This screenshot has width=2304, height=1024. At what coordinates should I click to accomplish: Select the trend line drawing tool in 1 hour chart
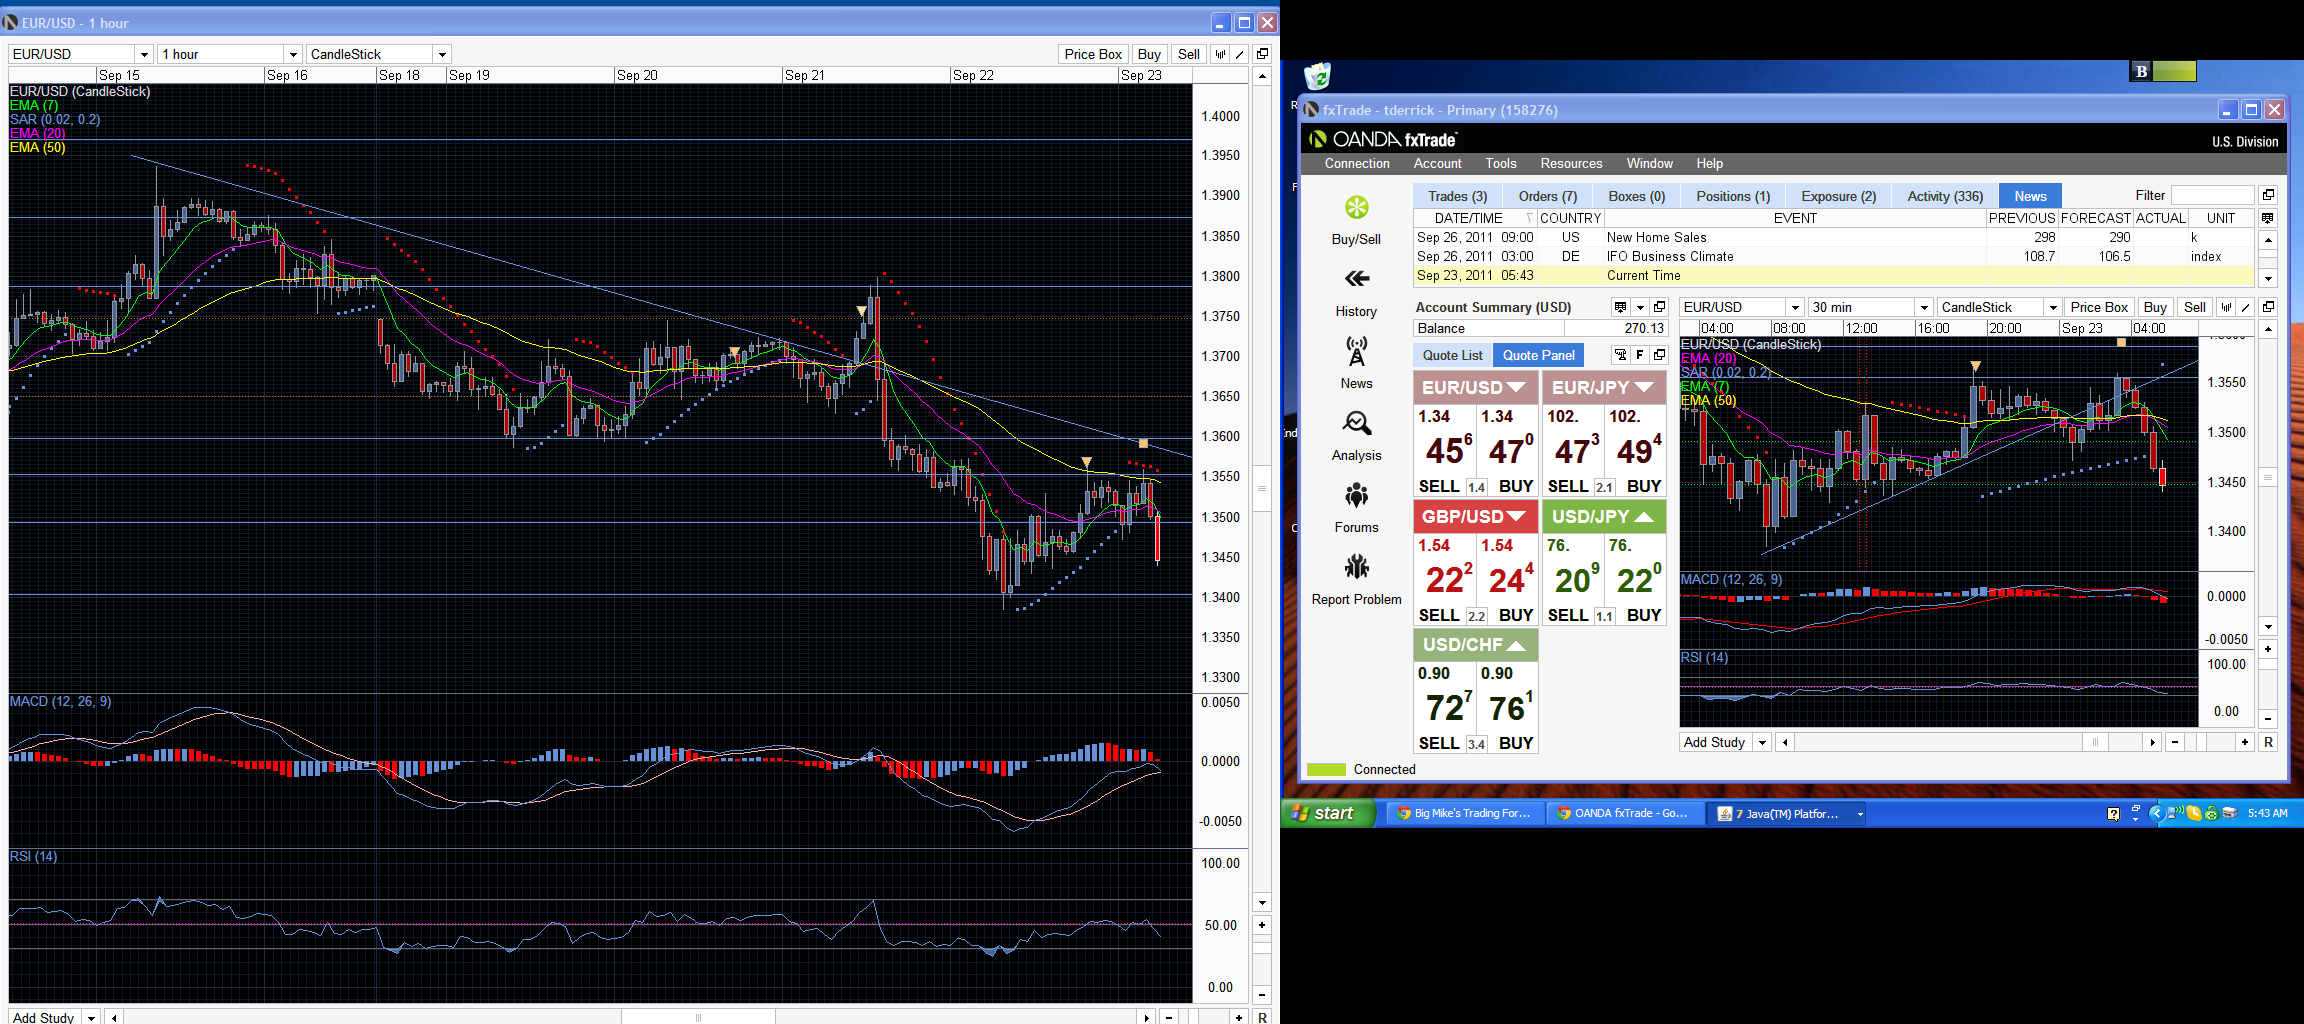1240,54
